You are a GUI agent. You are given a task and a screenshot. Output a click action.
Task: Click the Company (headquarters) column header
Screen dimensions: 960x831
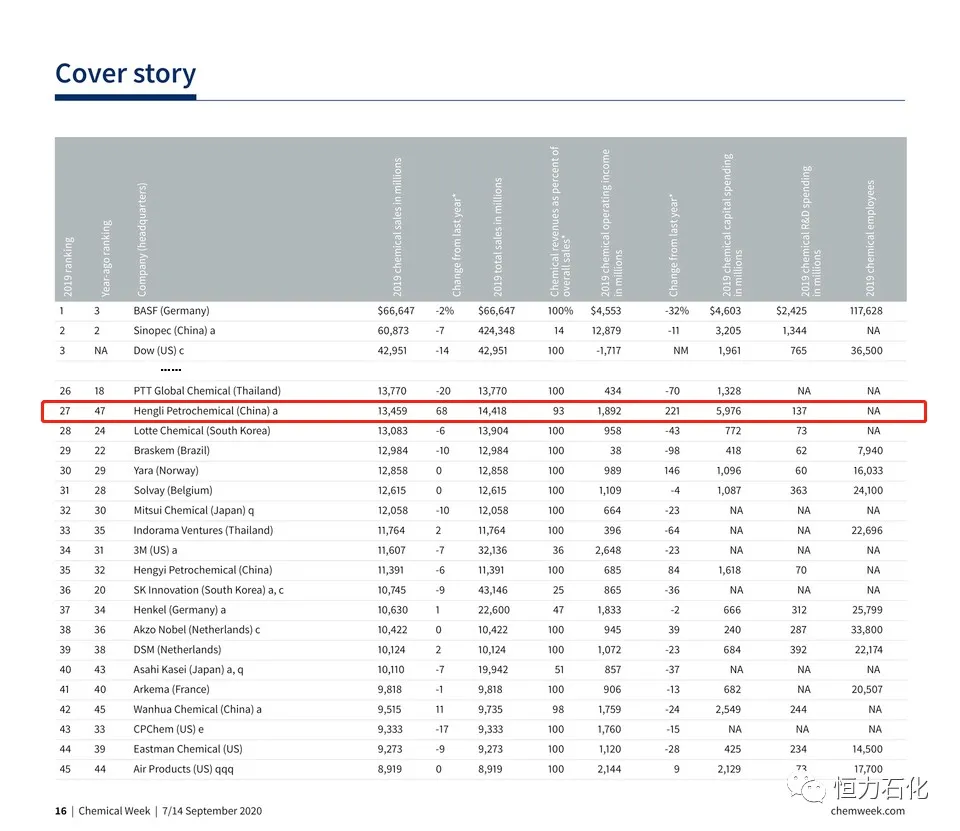pyautogui.click(x=142, y=239)
